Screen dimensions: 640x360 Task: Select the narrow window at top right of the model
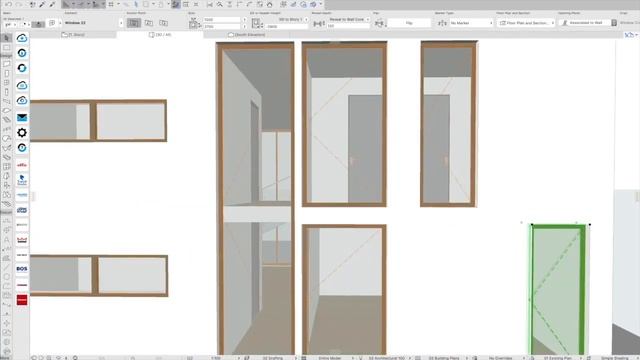449,124
